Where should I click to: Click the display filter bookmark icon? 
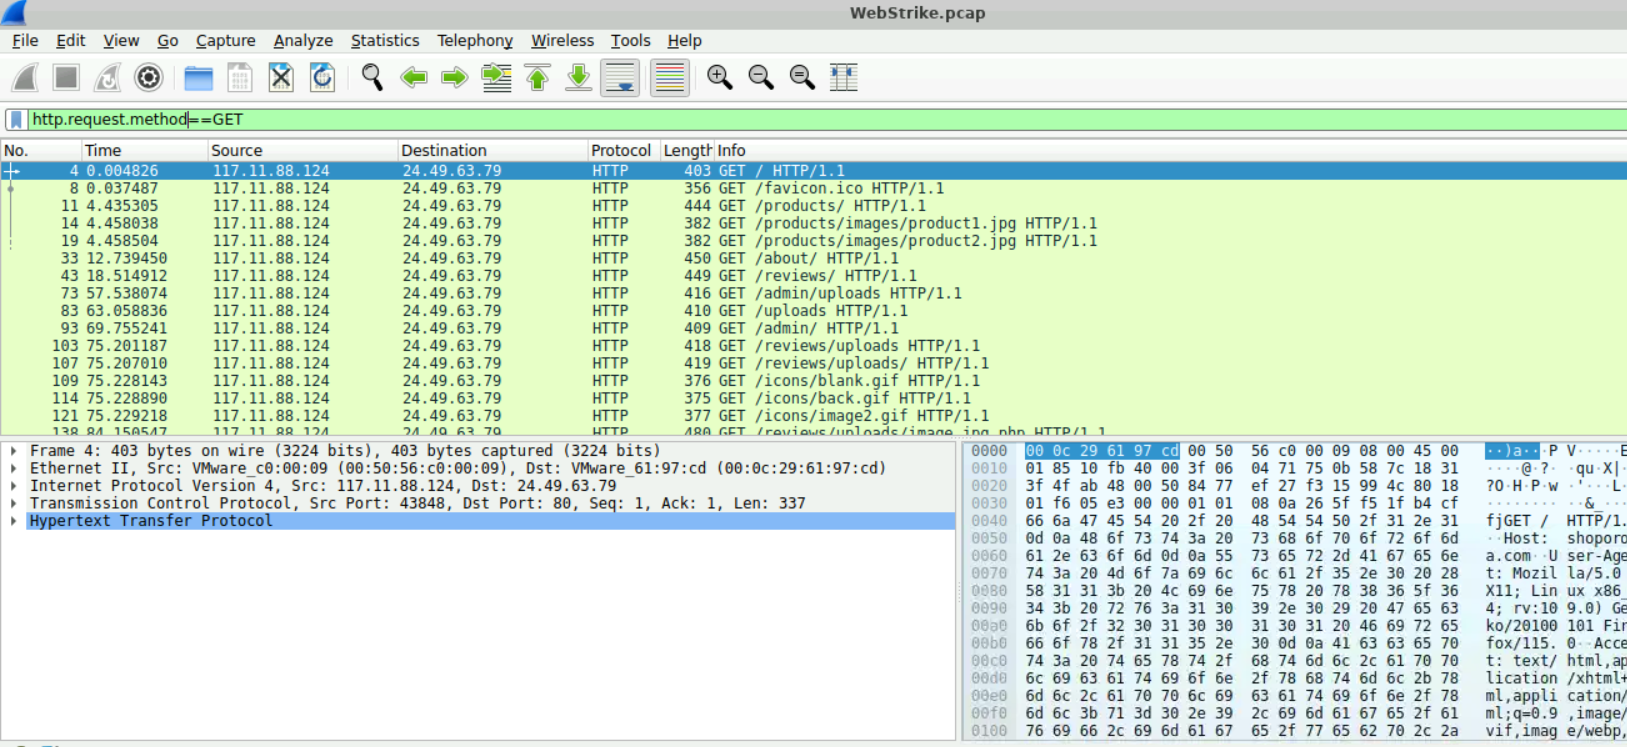[16, 120]
